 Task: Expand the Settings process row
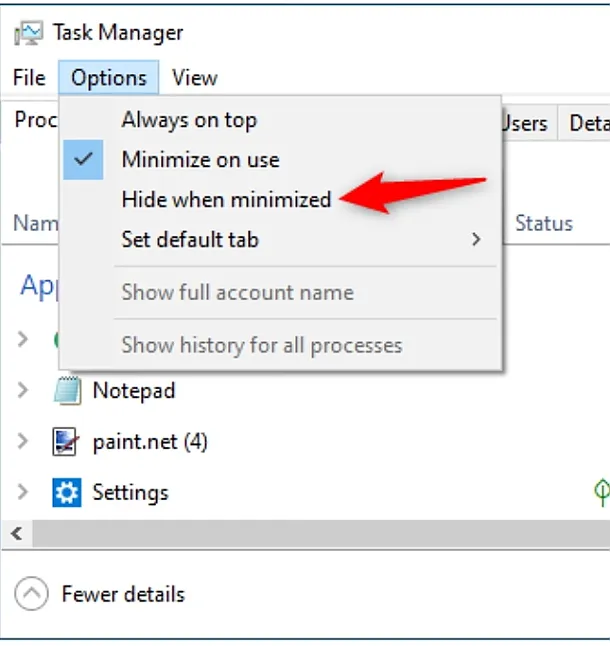pos(22,492)
